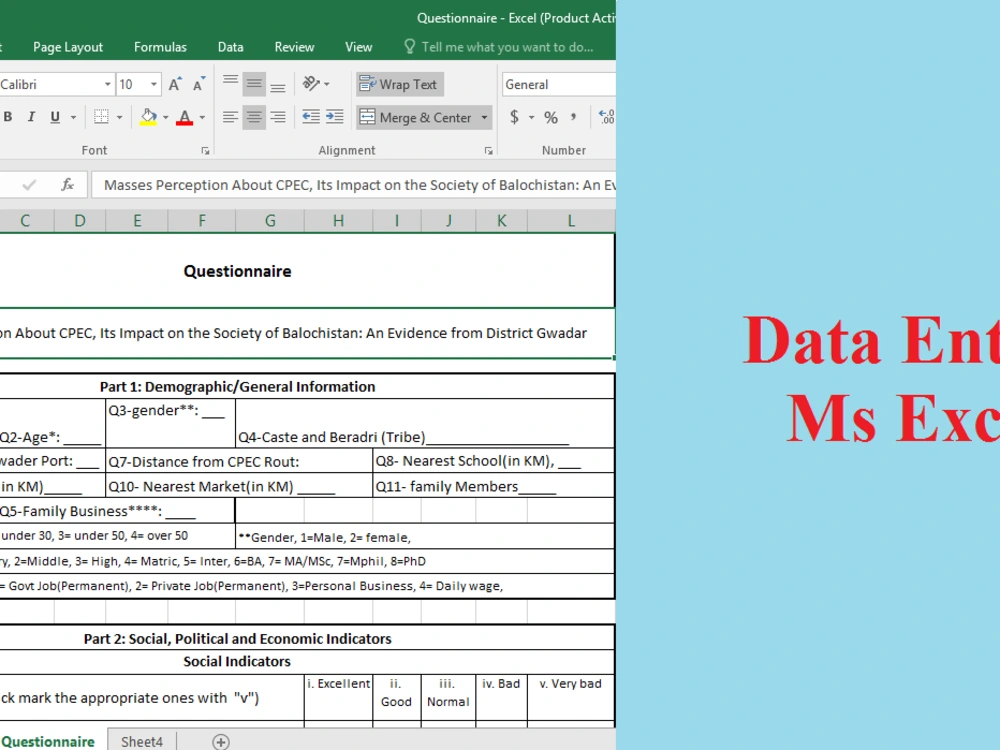
Task: Open Font settings dialog launcher
Action: [205, 151]
